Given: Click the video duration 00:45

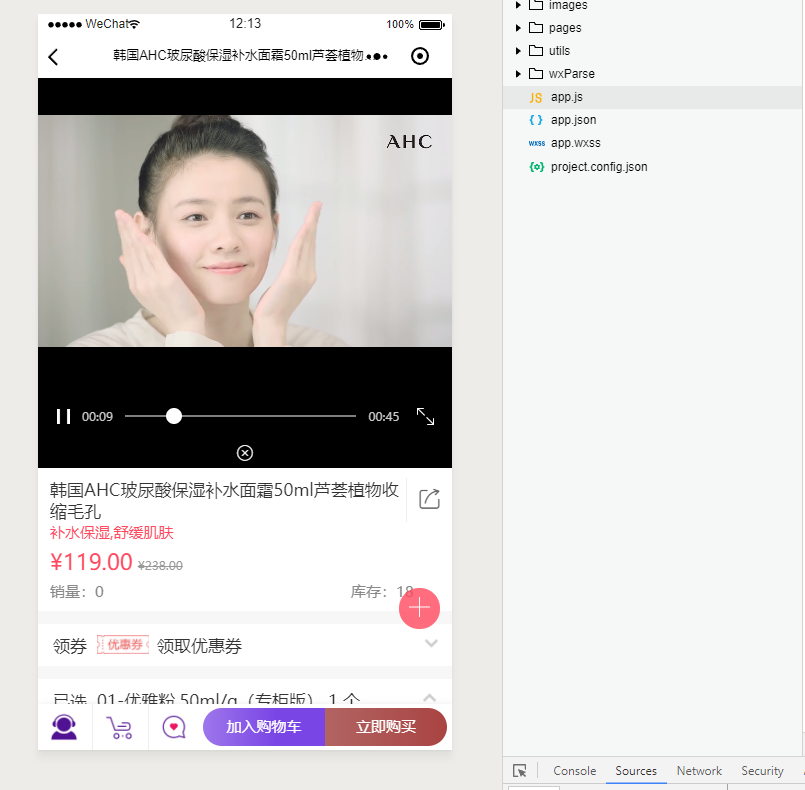Looking at the screenshot, I should click(384, 417).
